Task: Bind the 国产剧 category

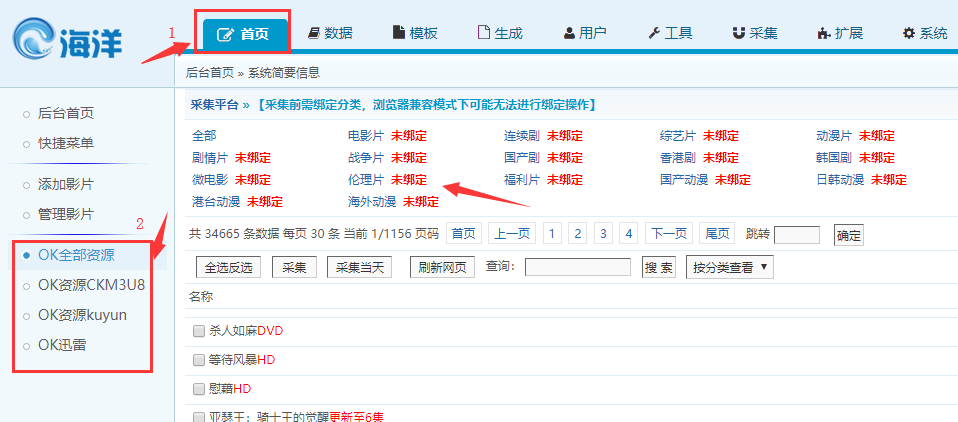Action: pos(565,158)
